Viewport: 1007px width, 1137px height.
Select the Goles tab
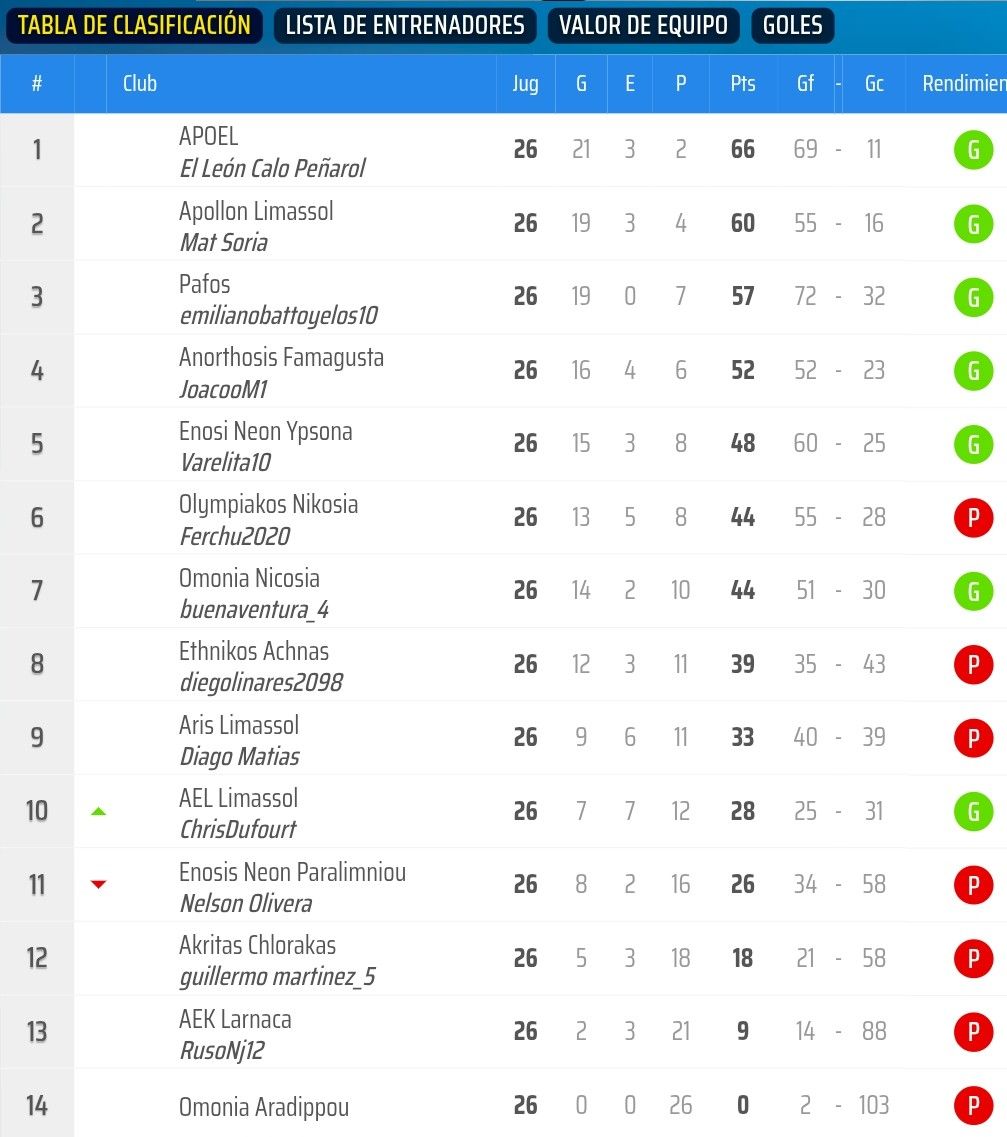click(x=792, y=25)
